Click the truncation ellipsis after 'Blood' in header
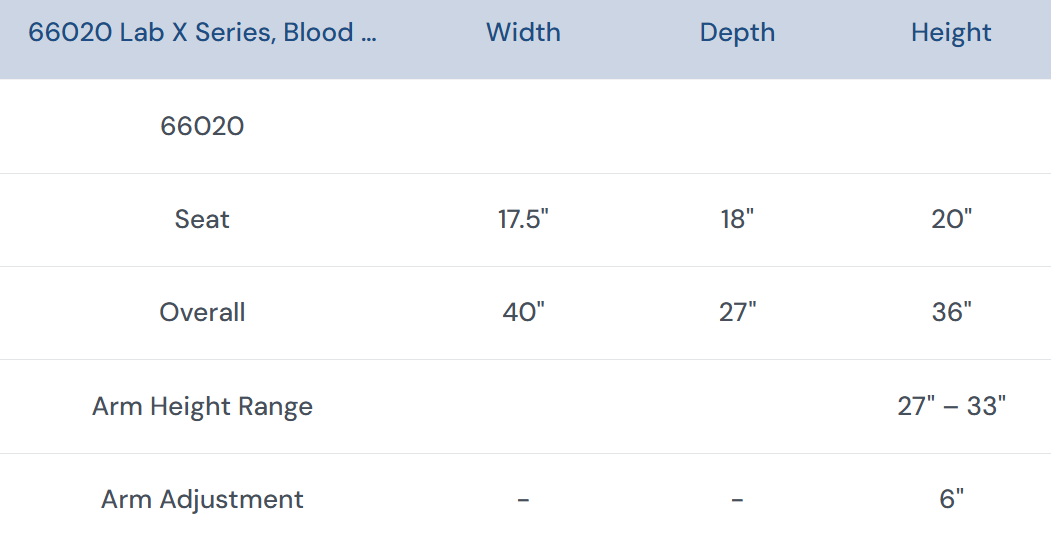 click(368, 34)
